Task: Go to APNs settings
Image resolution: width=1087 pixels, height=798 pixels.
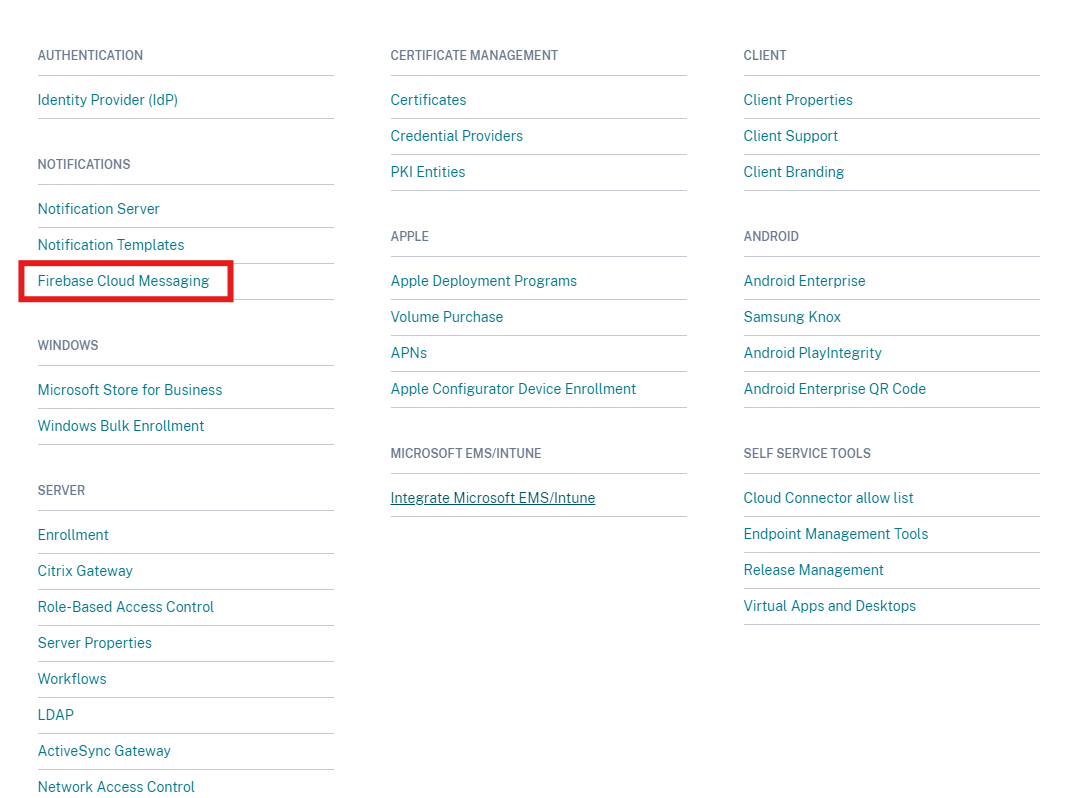Action: coord(408,353)
